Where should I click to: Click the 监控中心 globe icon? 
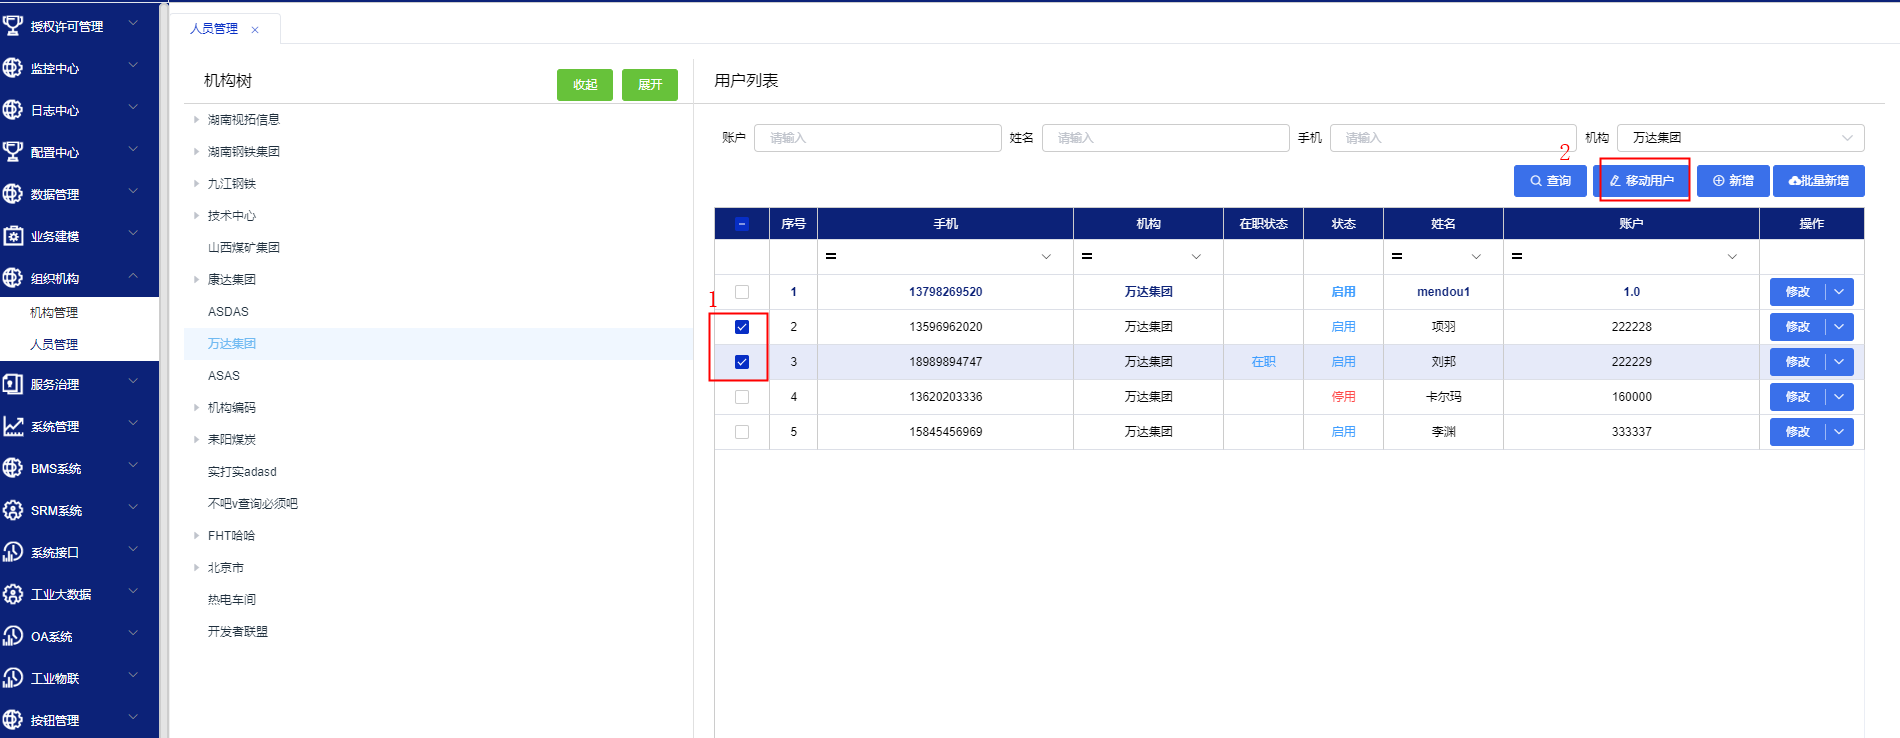[13, 68]
